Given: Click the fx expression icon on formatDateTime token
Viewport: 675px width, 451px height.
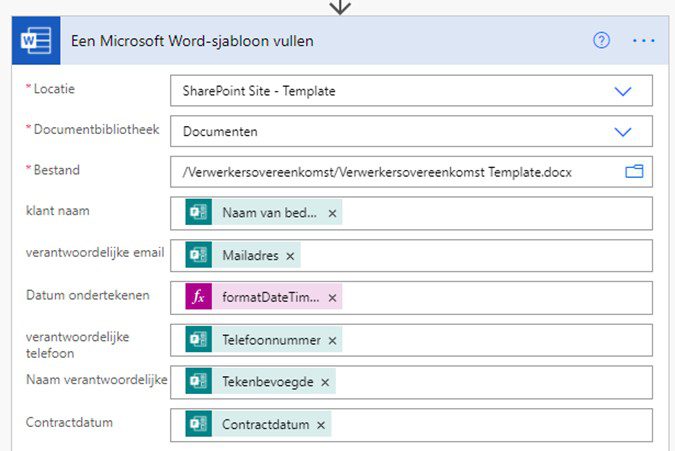Looking at the screenshot, I should point(198,297).
